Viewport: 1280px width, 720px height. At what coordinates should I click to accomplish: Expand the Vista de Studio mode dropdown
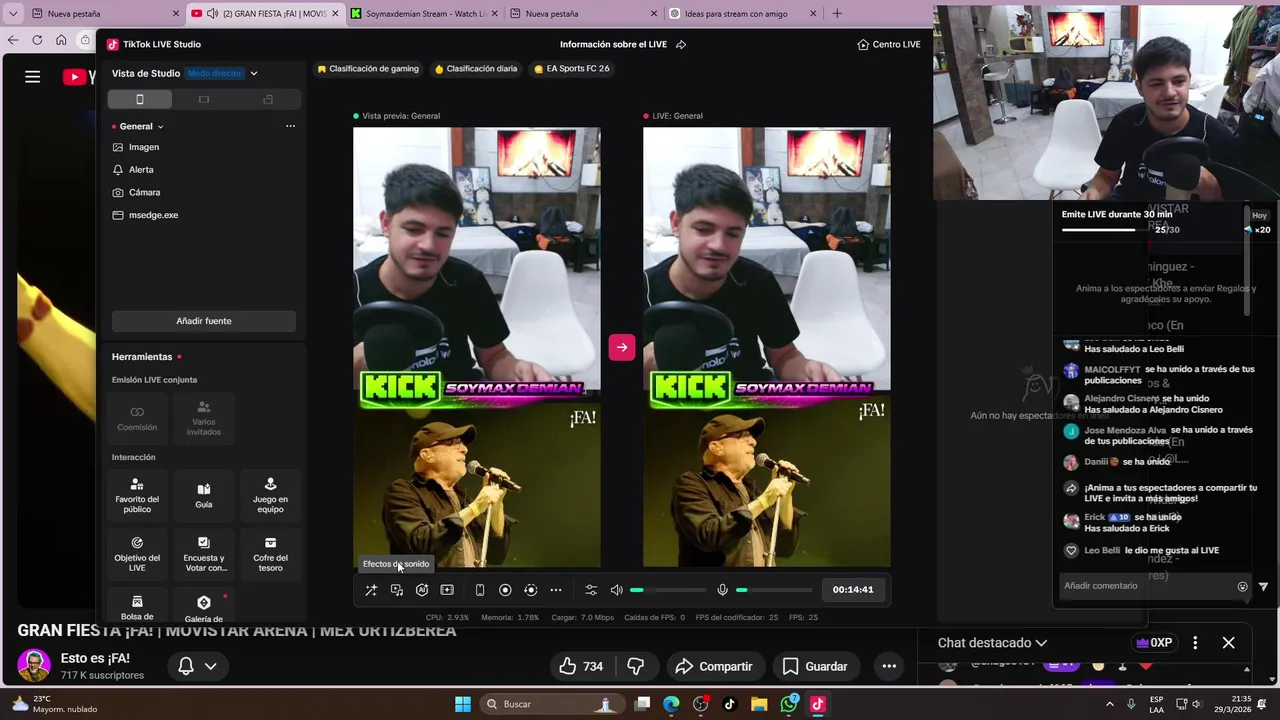tap(254, 73)
